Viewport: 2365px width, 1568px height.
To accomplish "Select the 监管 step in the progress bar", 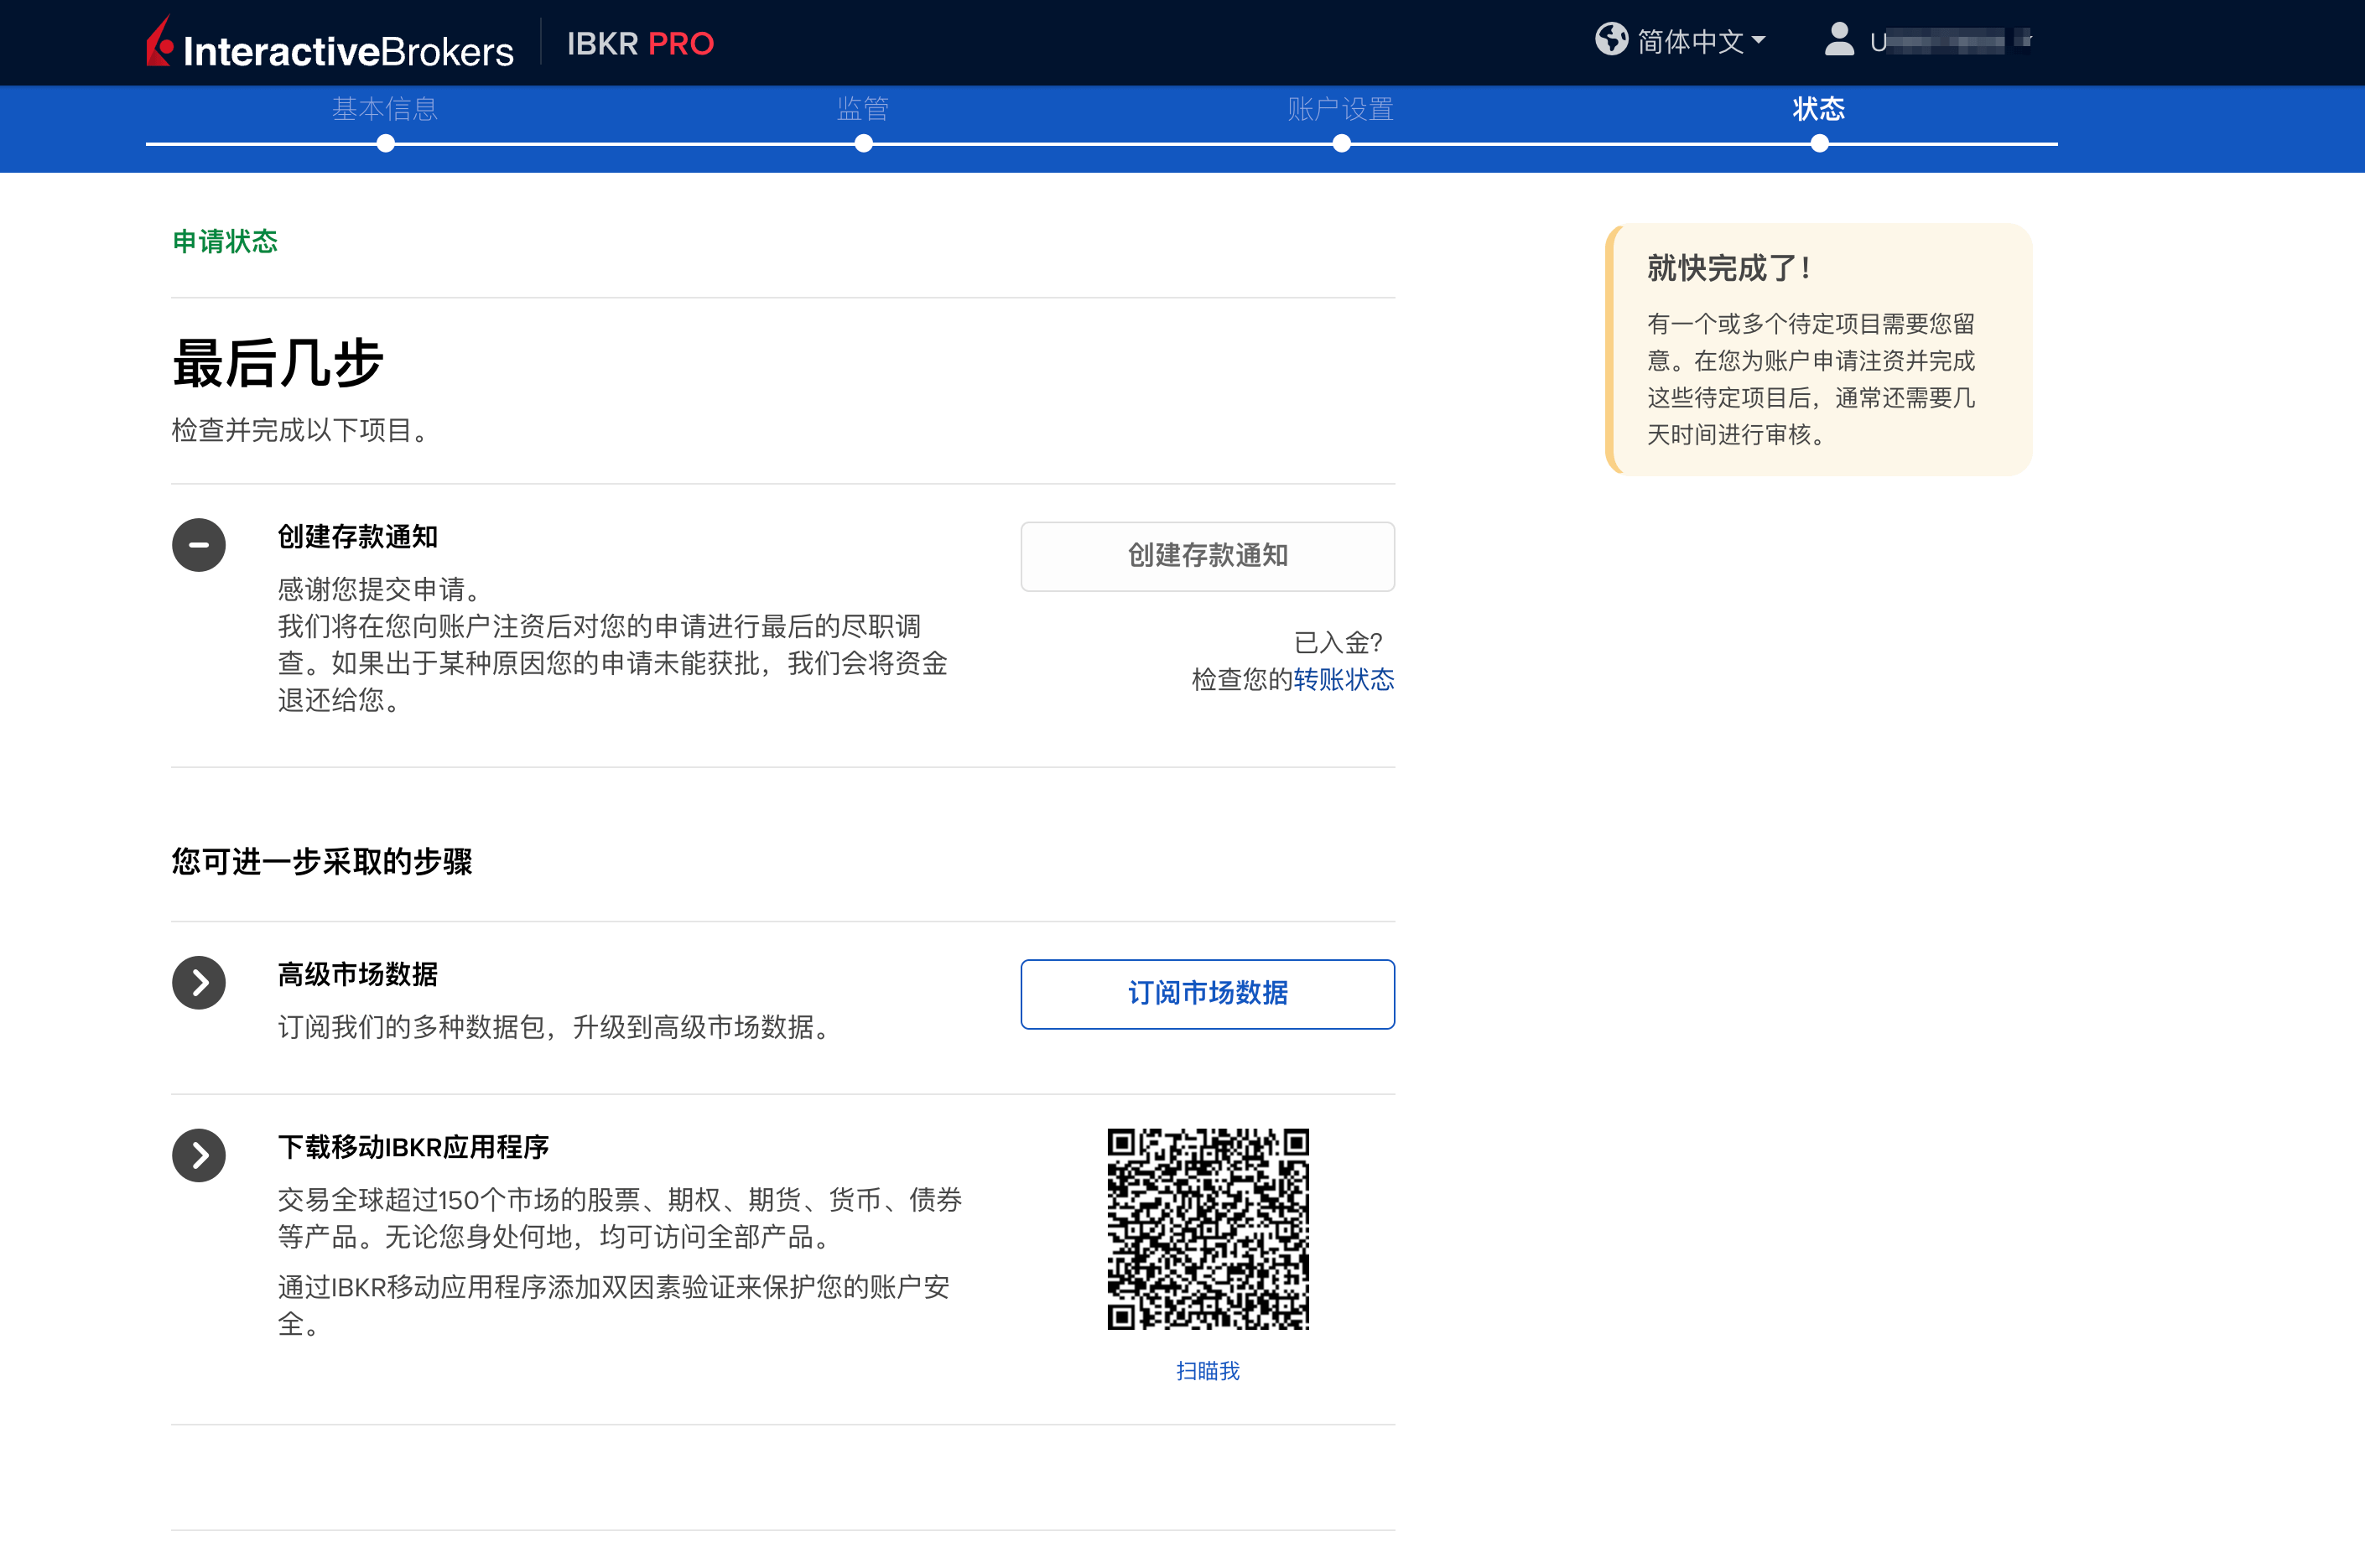I will point(863,110).
